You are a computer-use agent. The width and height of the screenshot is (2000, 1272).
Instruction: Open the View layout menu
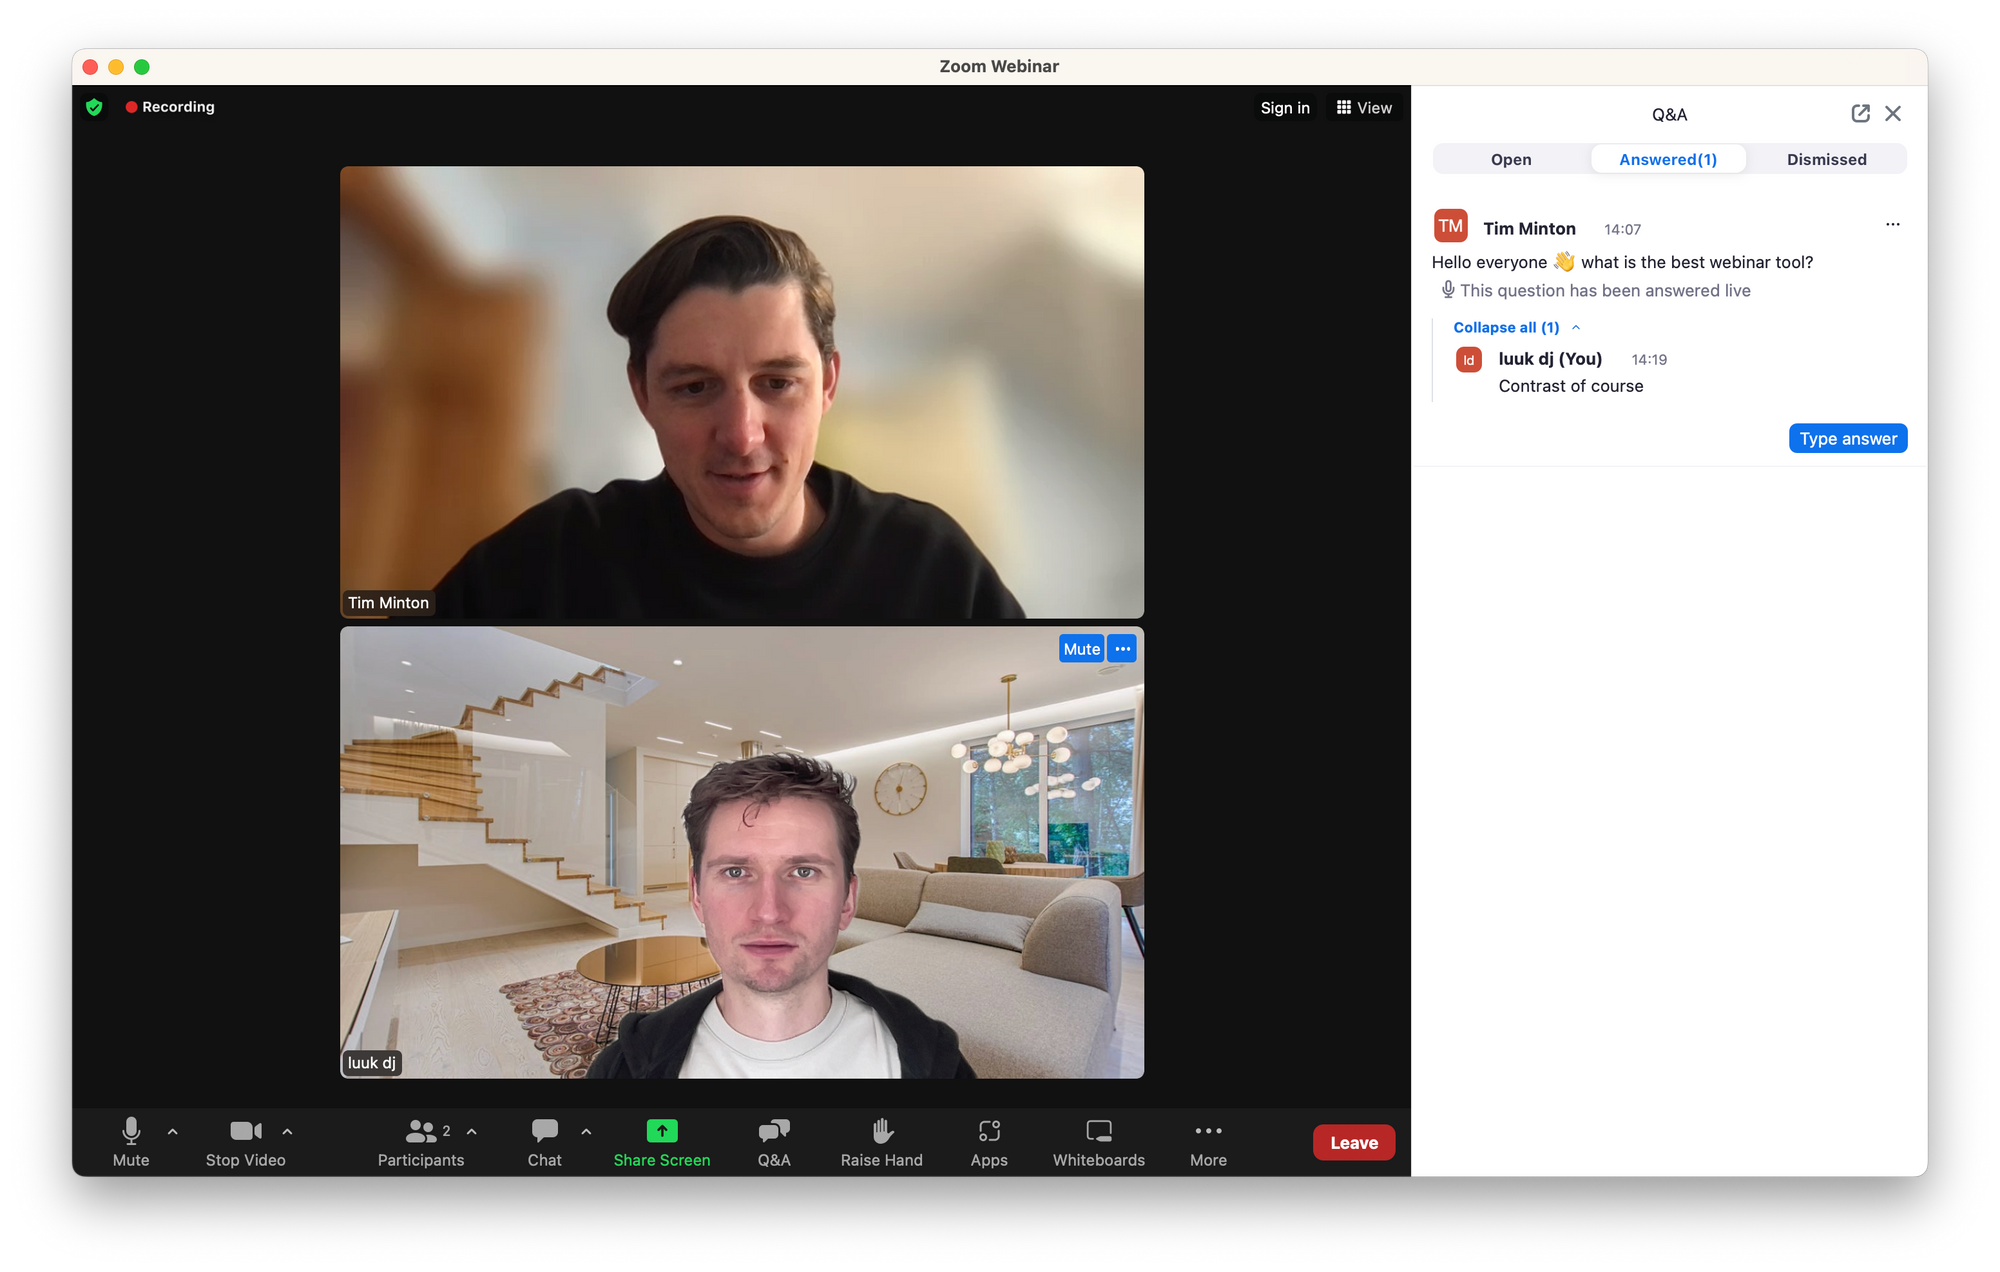[1364, 108]
